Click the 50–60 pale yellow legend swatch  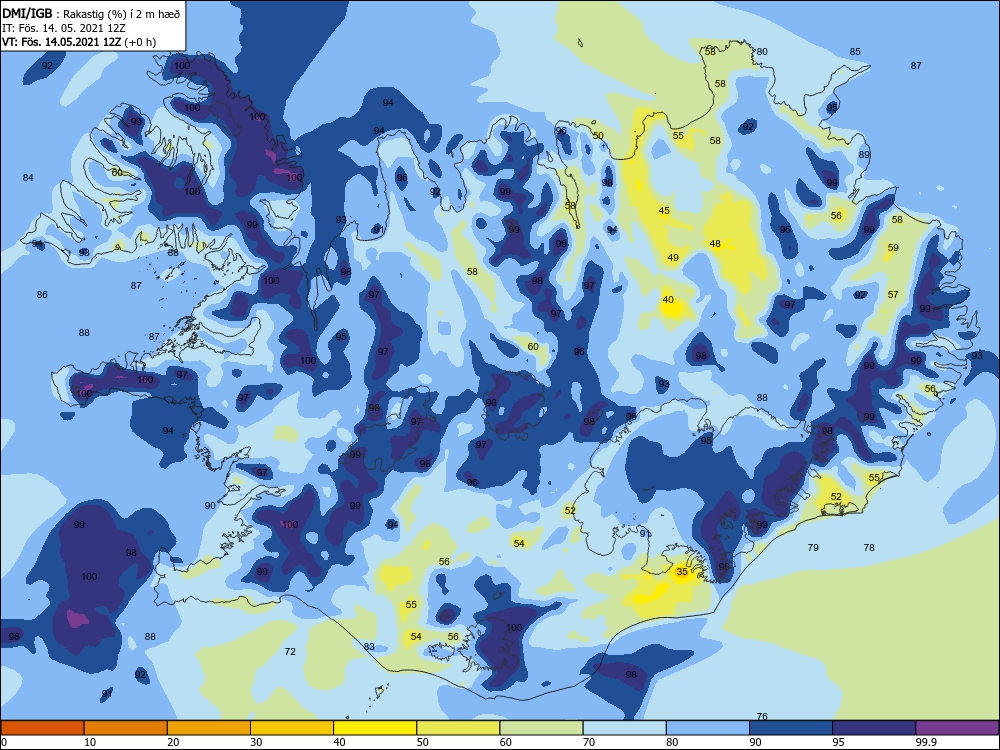pos(458,728)
